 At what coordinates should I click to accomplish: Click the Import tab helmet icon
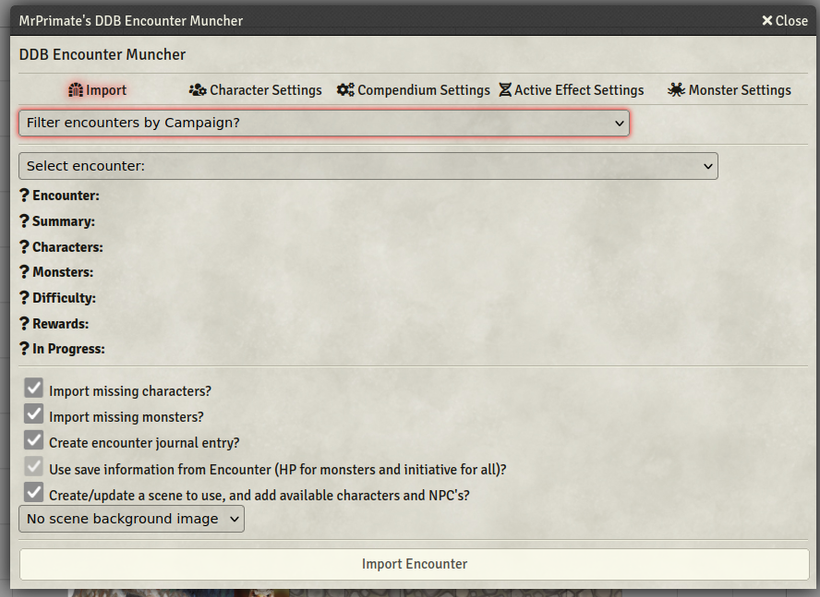click(76, 90)
